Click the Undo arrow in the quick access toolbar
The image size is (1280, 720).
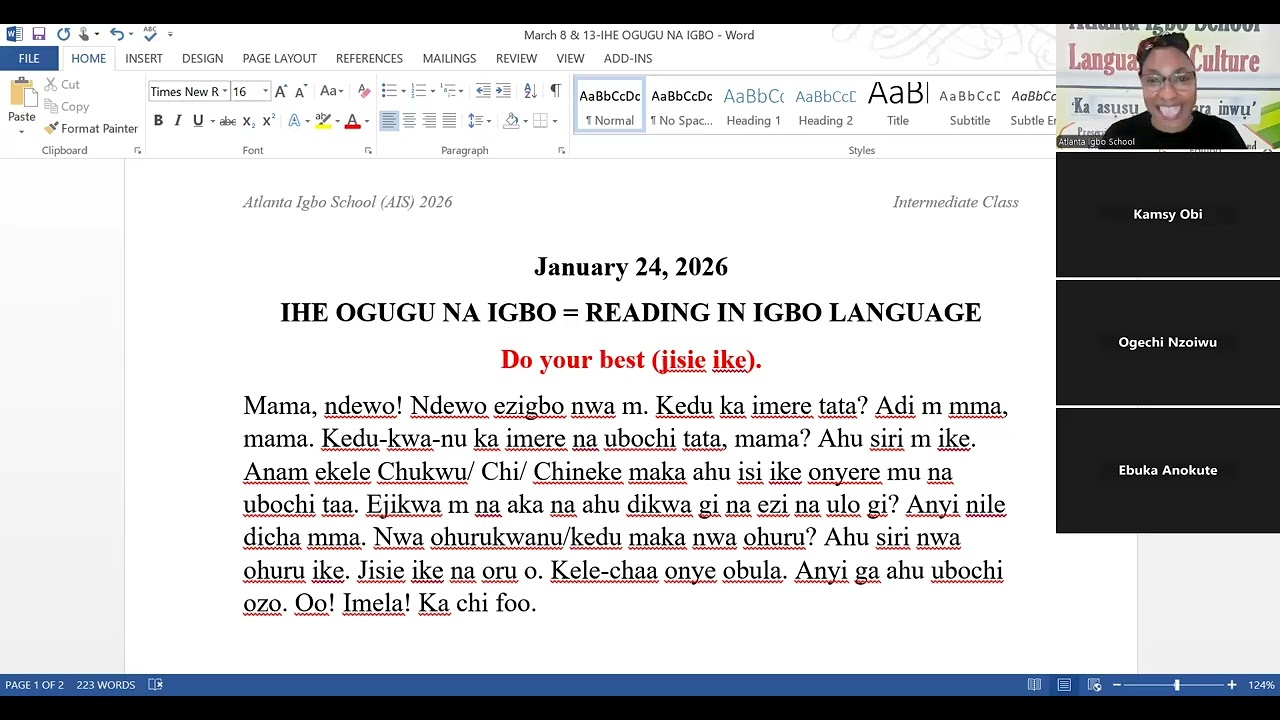pyautogui.click(x=116, y=34)
